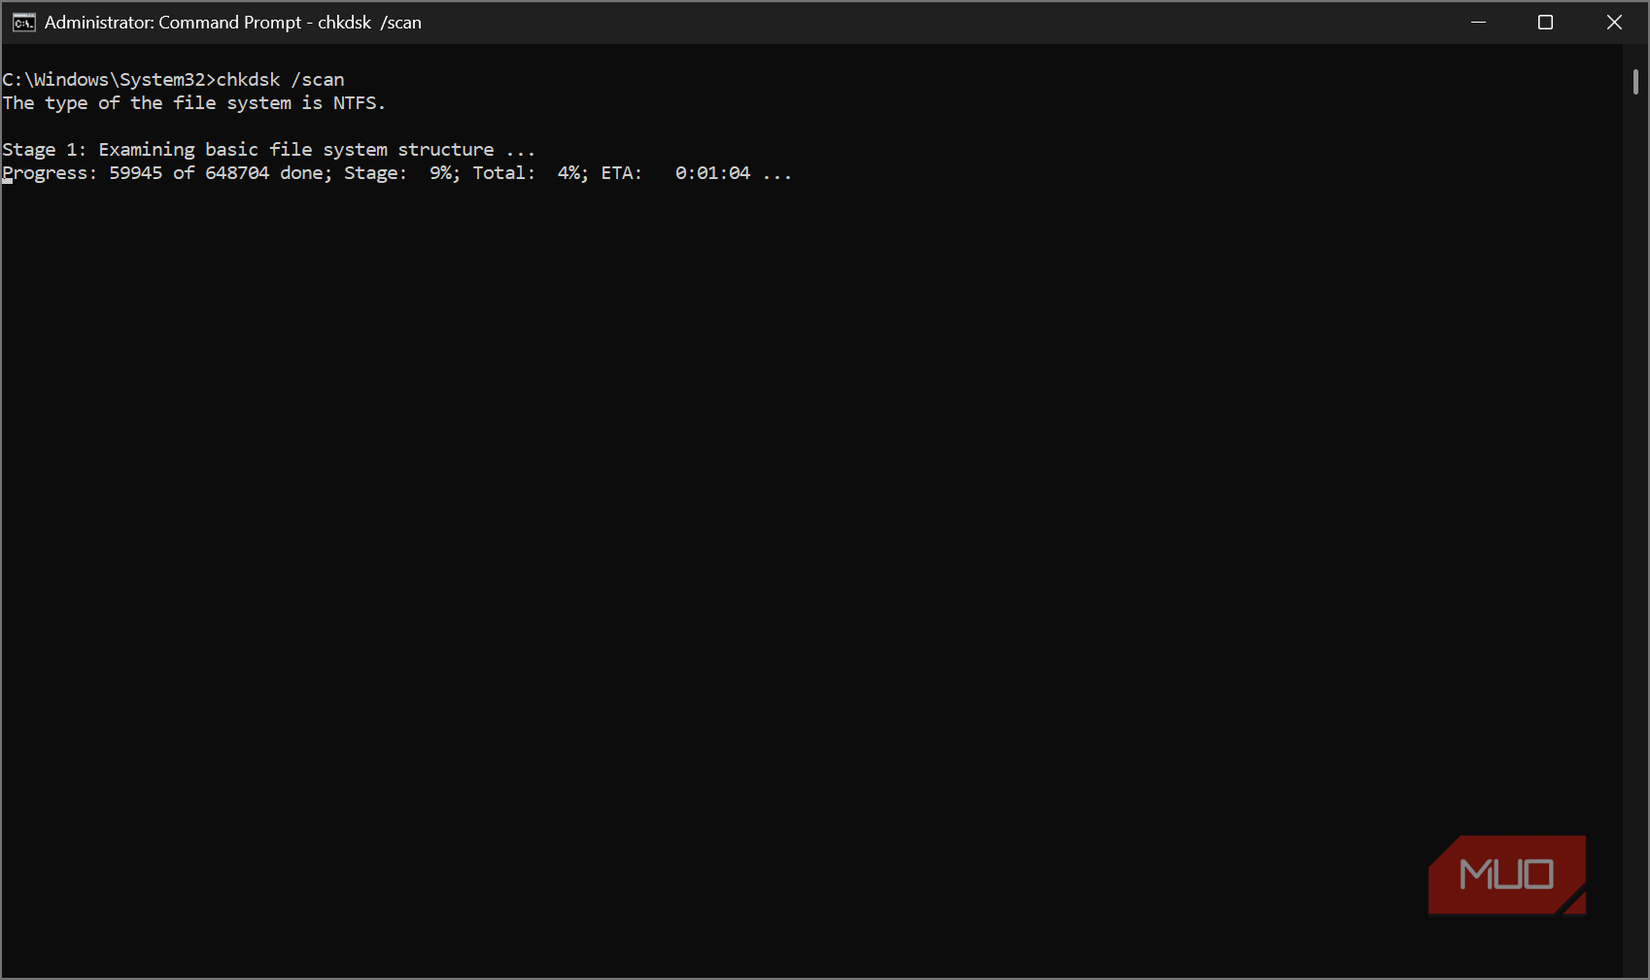Viewport: 1650px width, 980px height.
Task: Open the Command Prompt system menu icon
Action: pyautogui.click(x=24, y=22)
